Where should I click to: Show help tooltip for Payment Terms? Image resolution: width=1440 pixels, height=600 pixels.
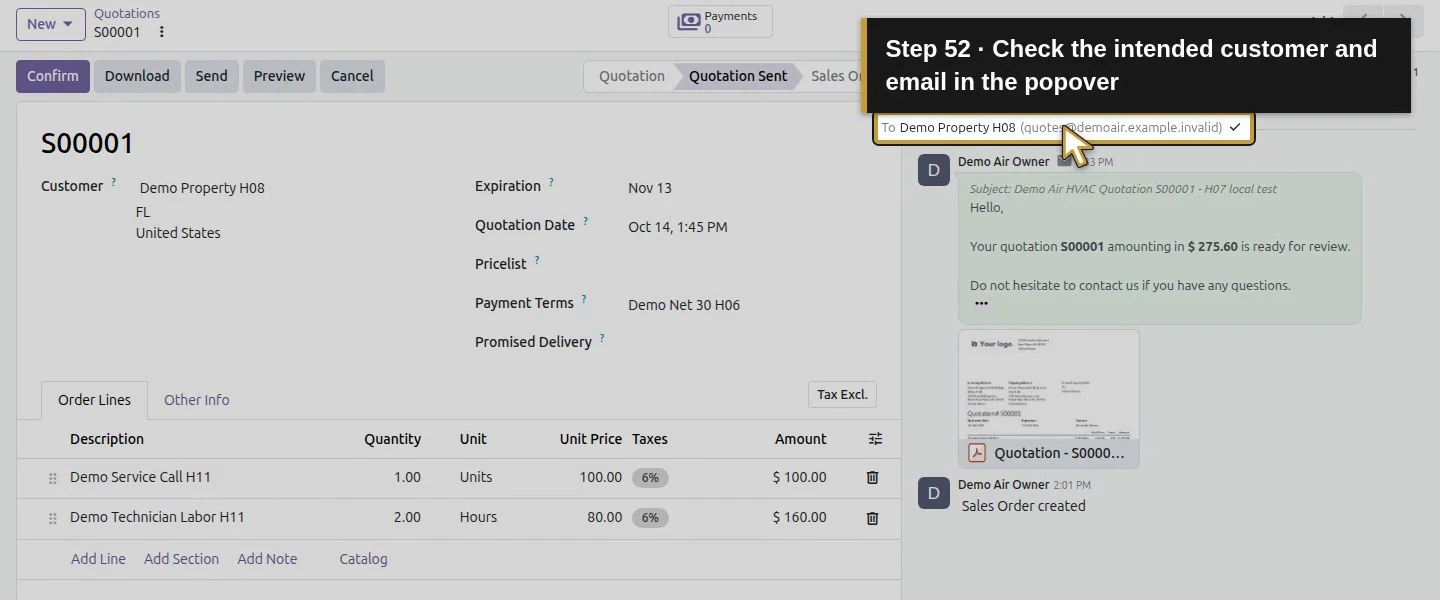point(584,300)
